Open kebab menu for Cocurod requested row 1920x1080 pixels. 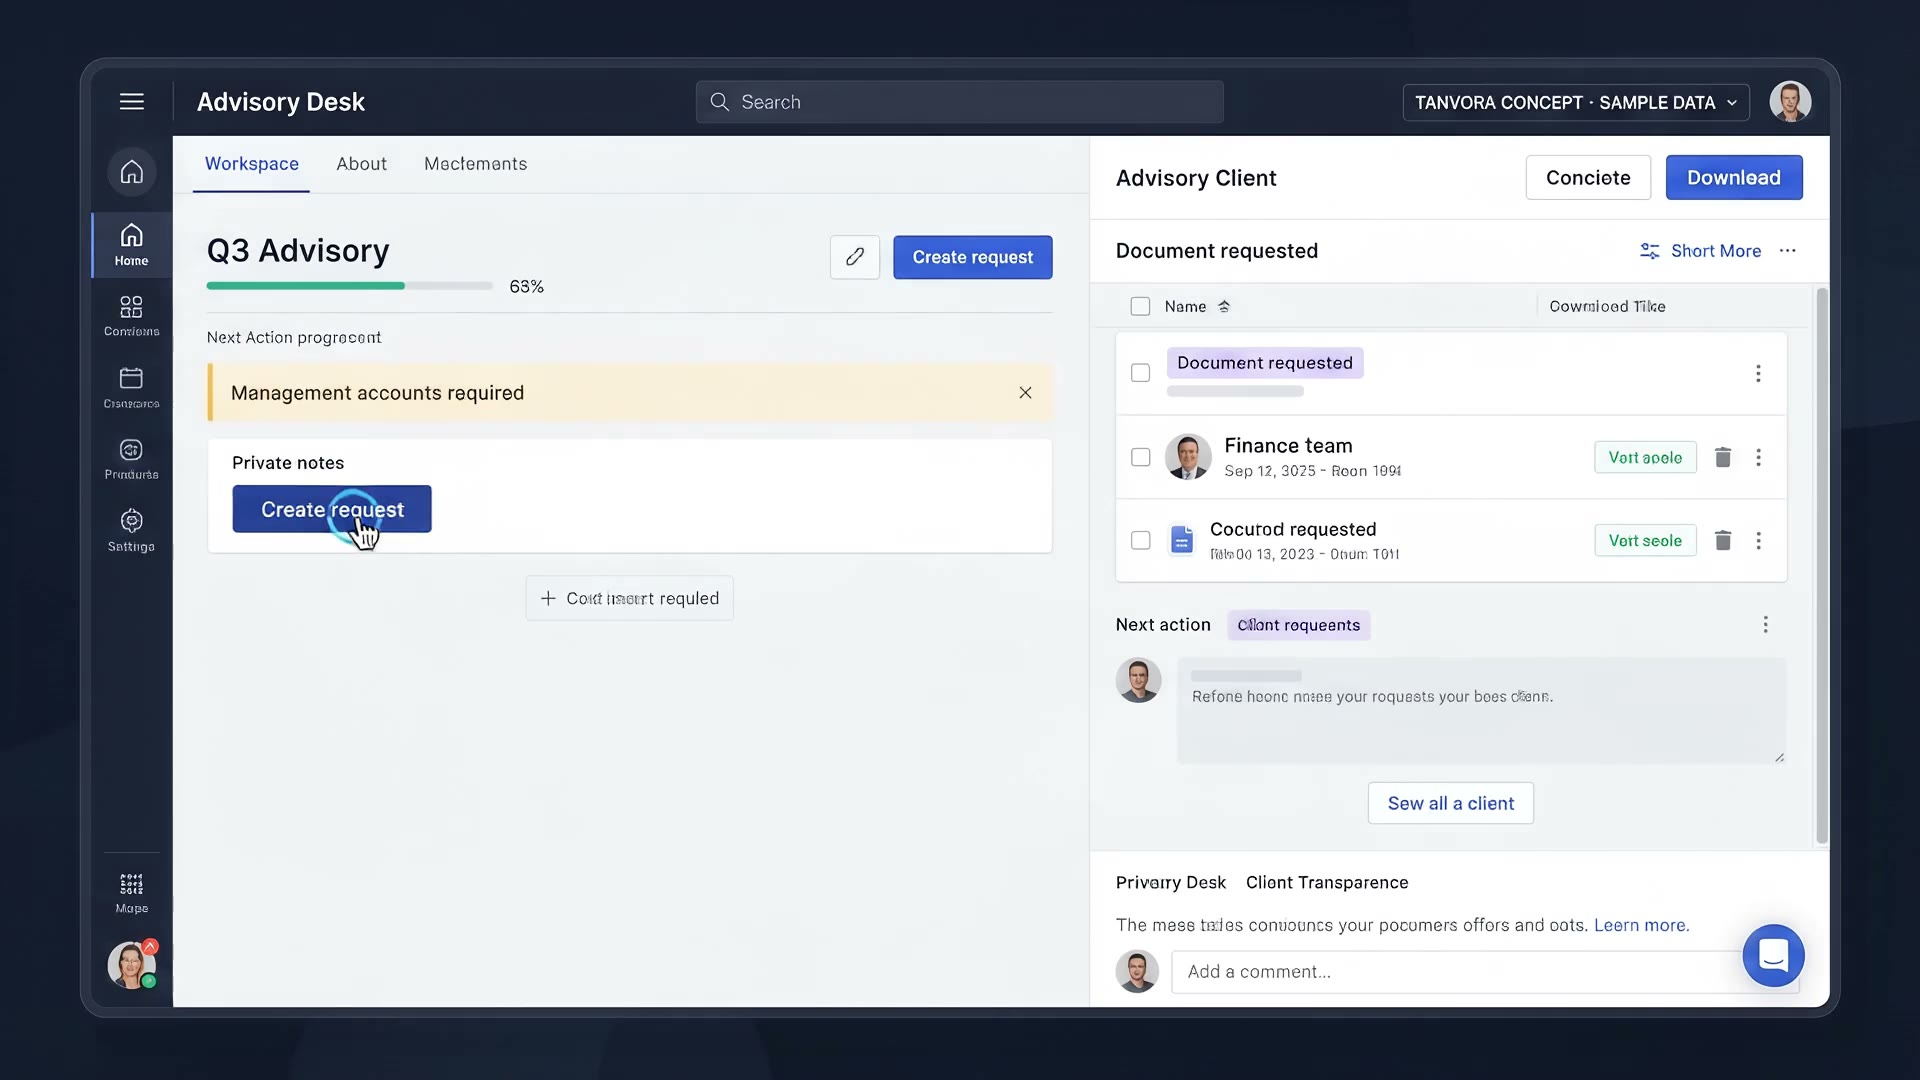1758,540
